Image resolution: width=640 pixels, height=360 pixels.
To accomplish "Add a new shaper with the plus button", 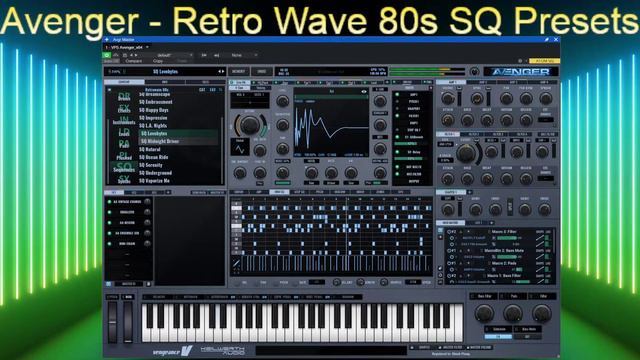I will pyautogui.click(x=469, y=192).
